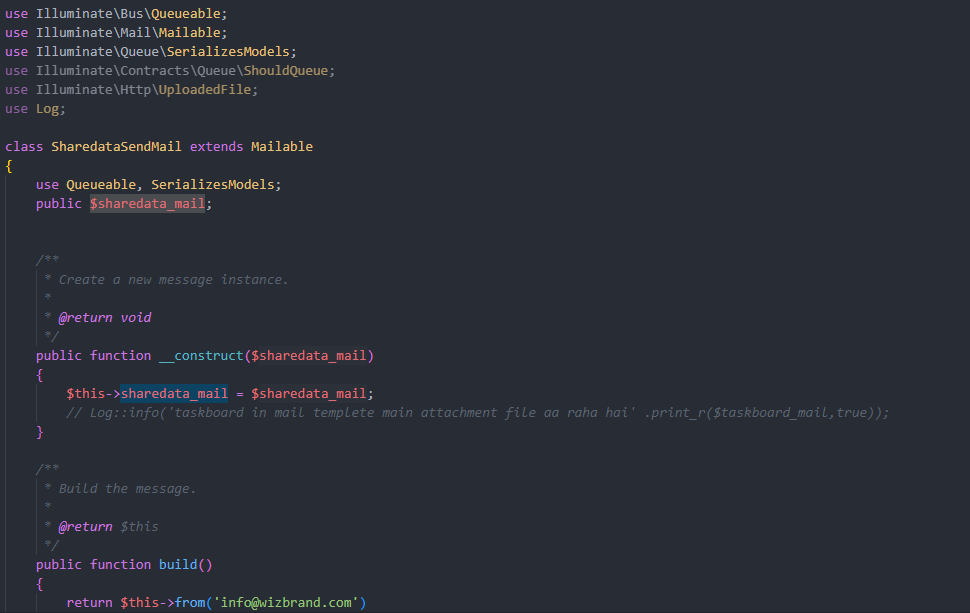Click the yellow opening brace below class declaration
The image size is (970, 613).
[9, 166]
